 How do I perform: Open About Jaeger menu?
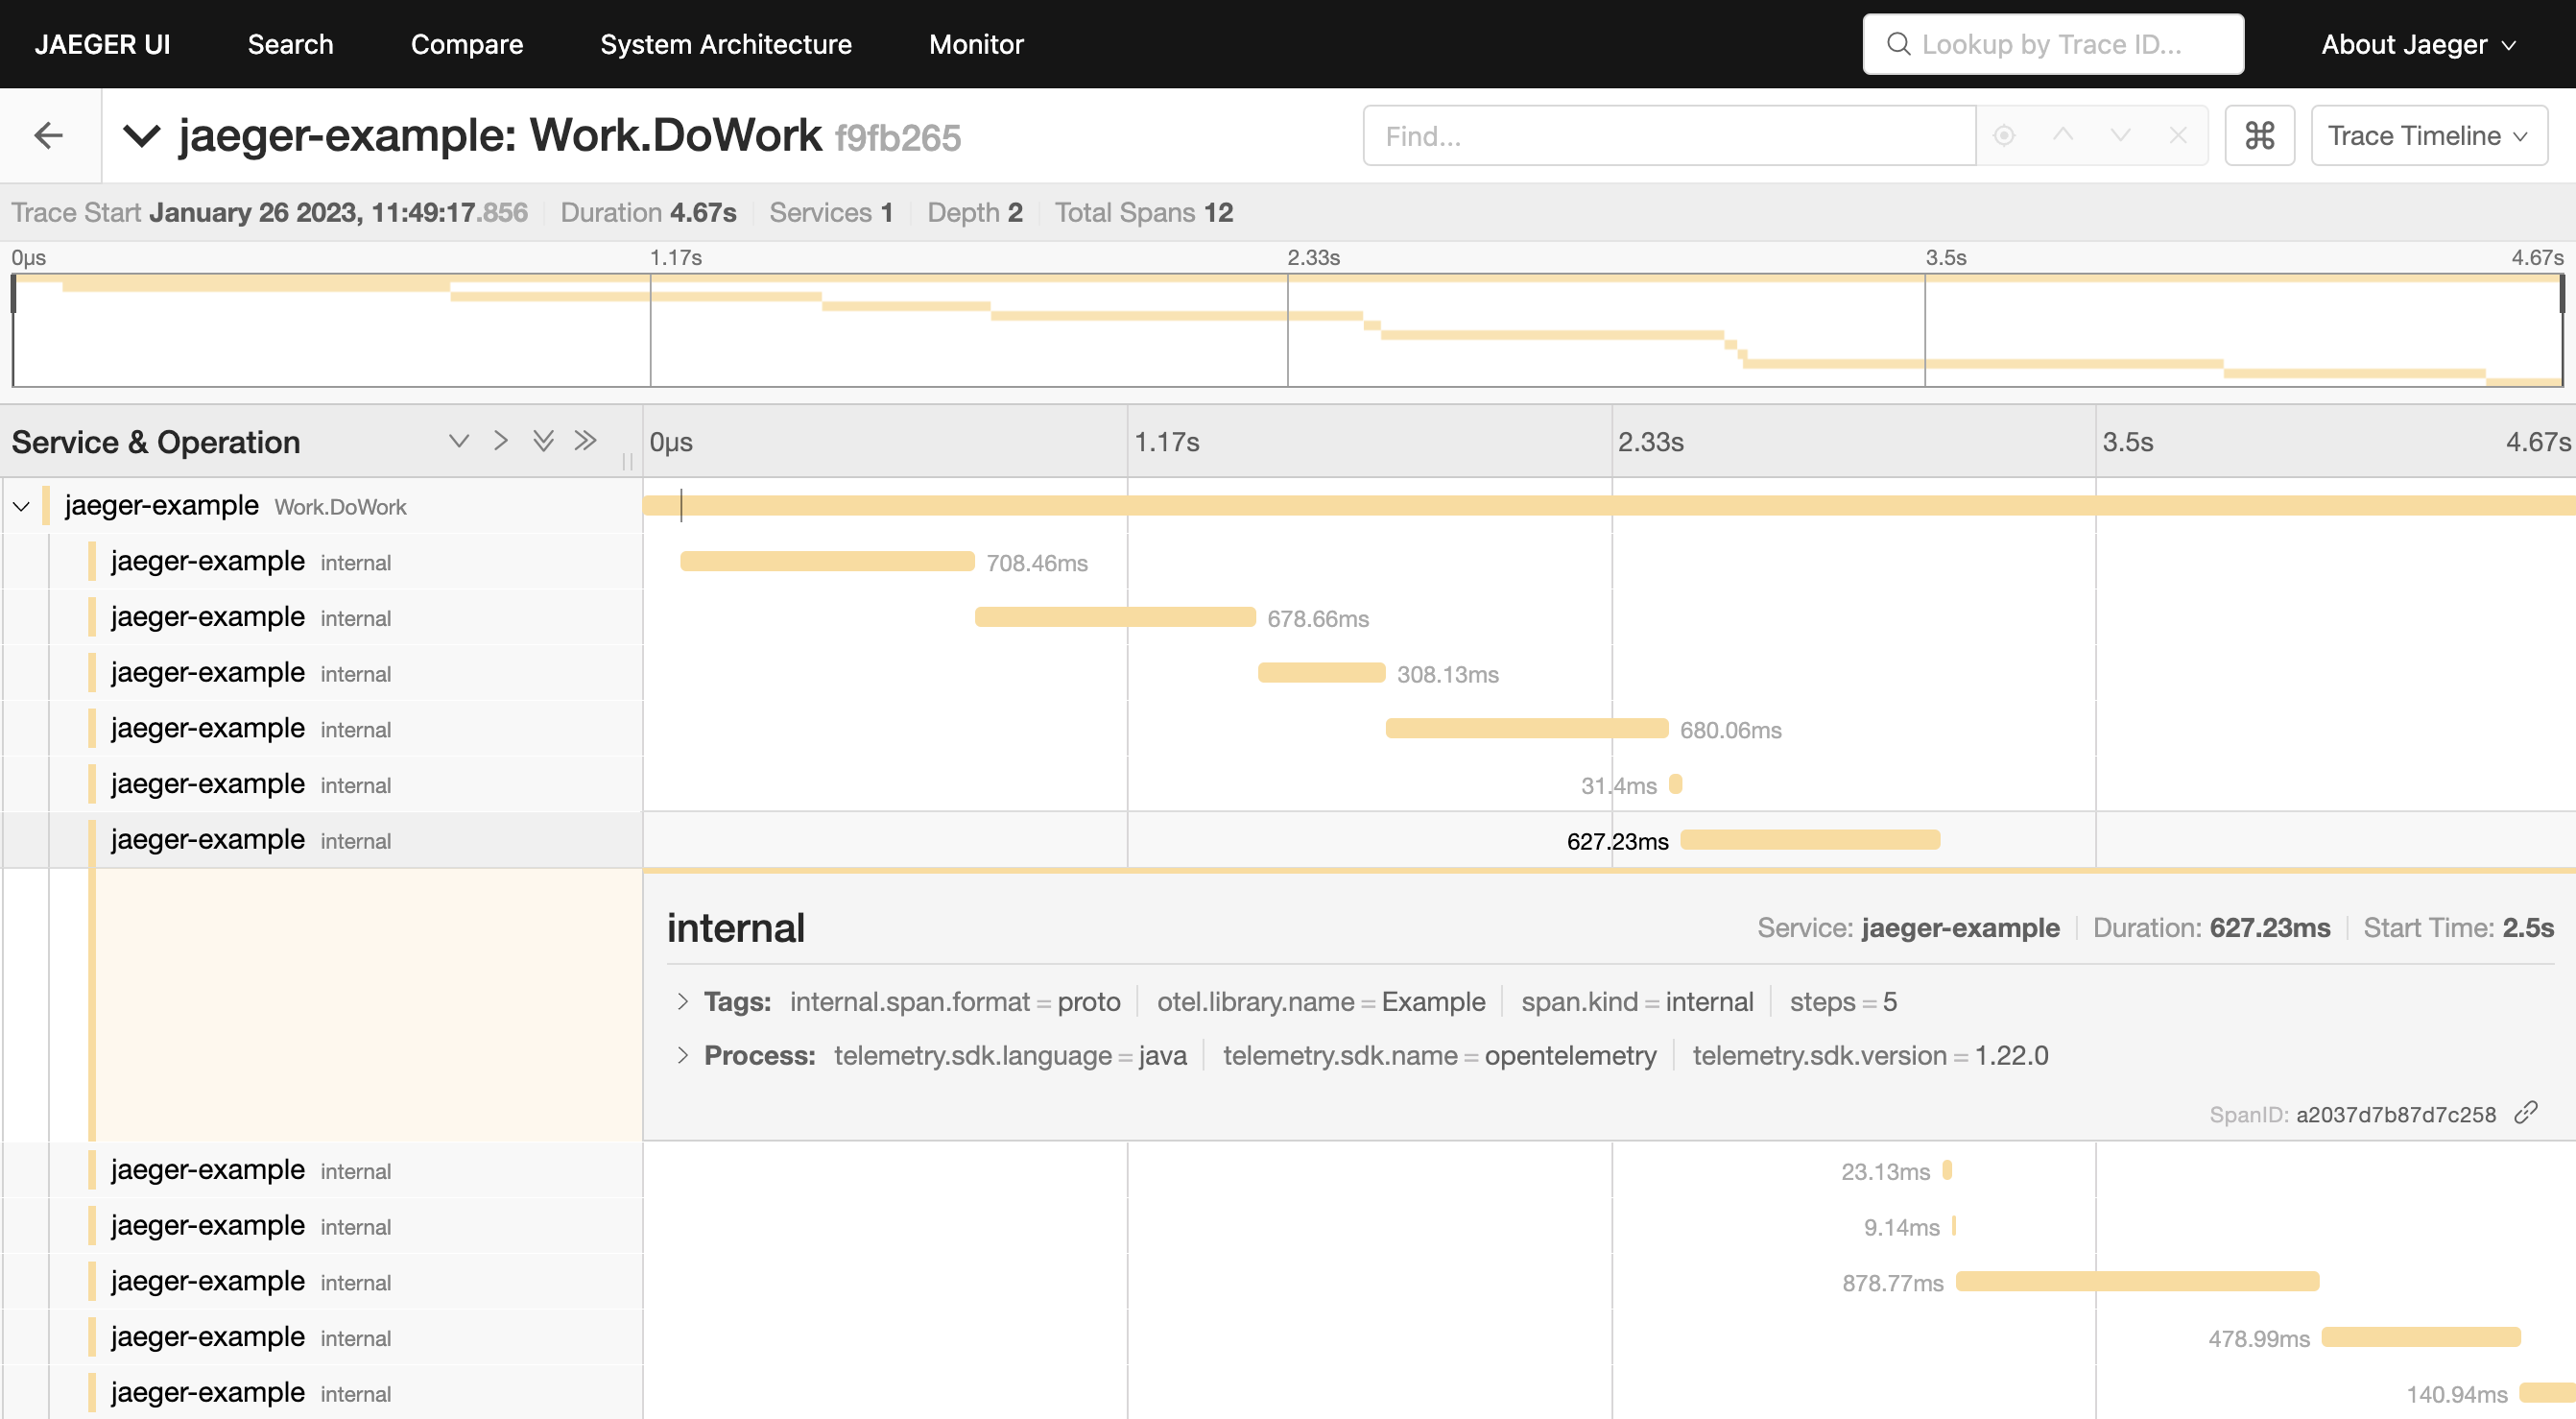[2417, 44]
